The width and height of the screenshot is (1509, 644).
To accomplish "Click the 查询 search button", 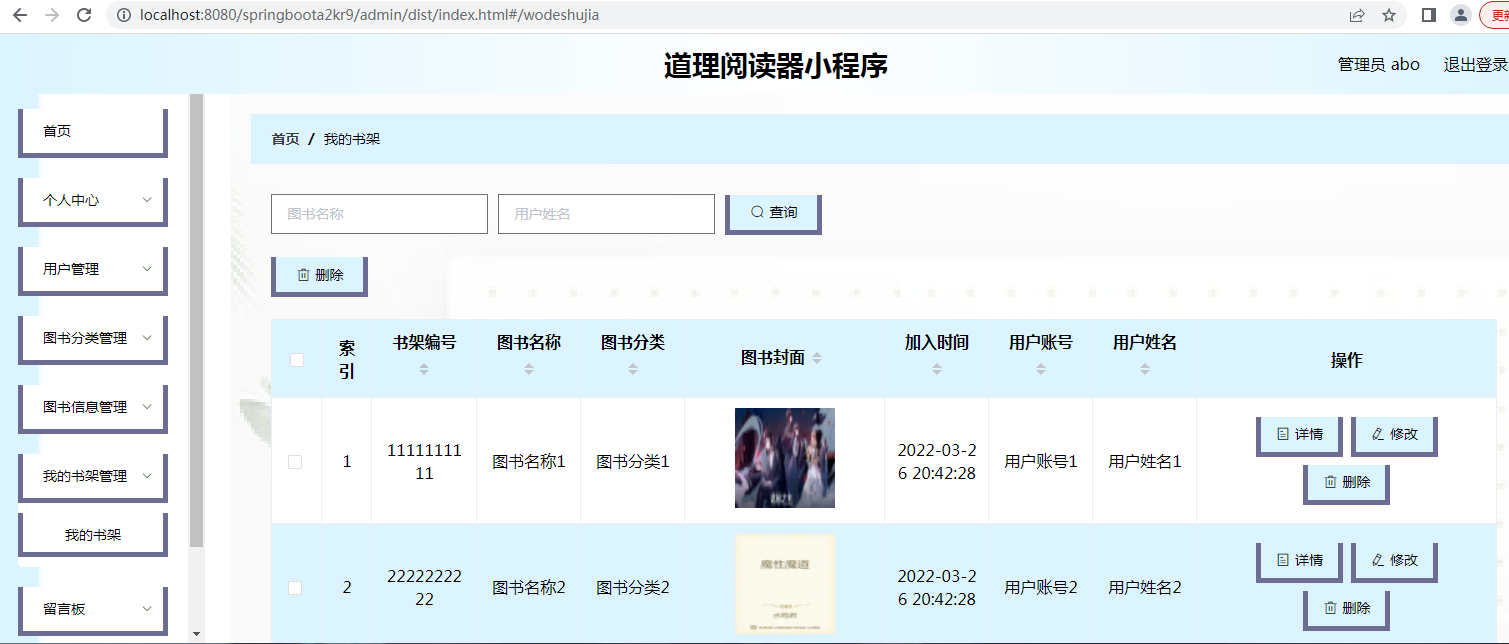I will click(773, 213).
